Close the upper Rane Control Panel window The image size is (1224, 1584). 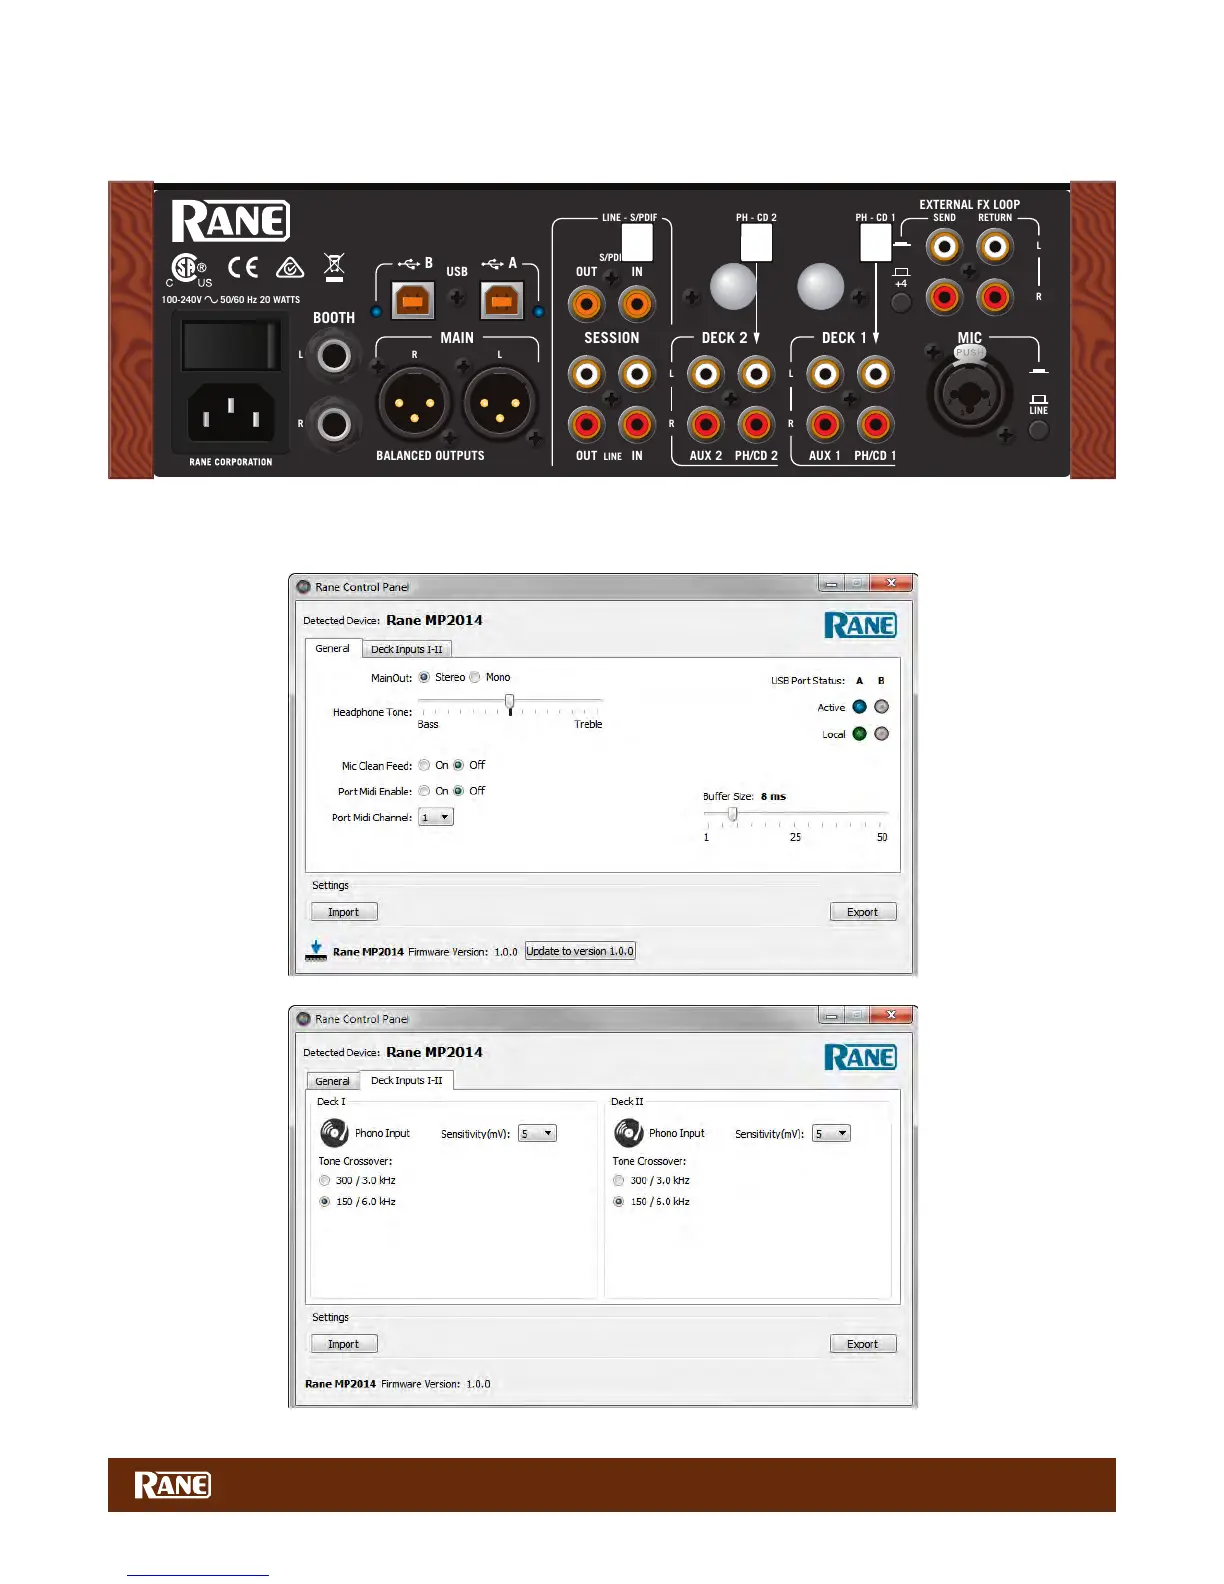pyautogui.click(x=890, y=583)
